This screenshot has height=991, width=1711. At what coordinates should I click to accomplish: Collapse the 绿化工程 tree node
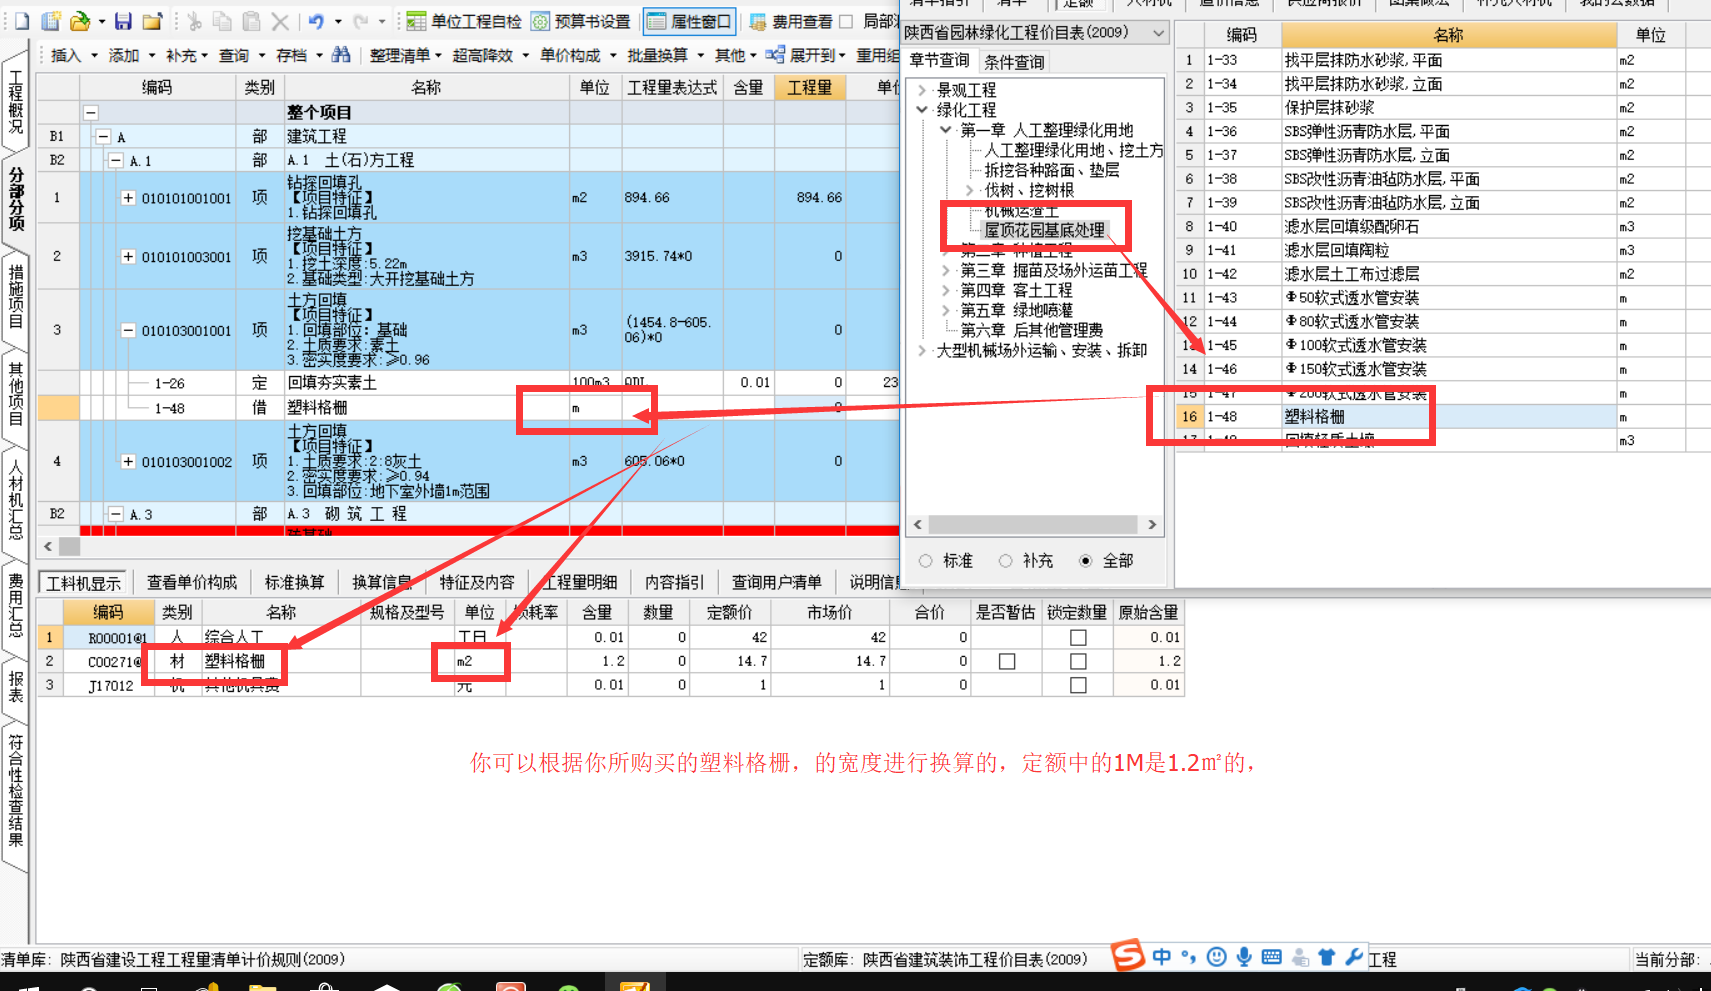[x=922, y=110]
